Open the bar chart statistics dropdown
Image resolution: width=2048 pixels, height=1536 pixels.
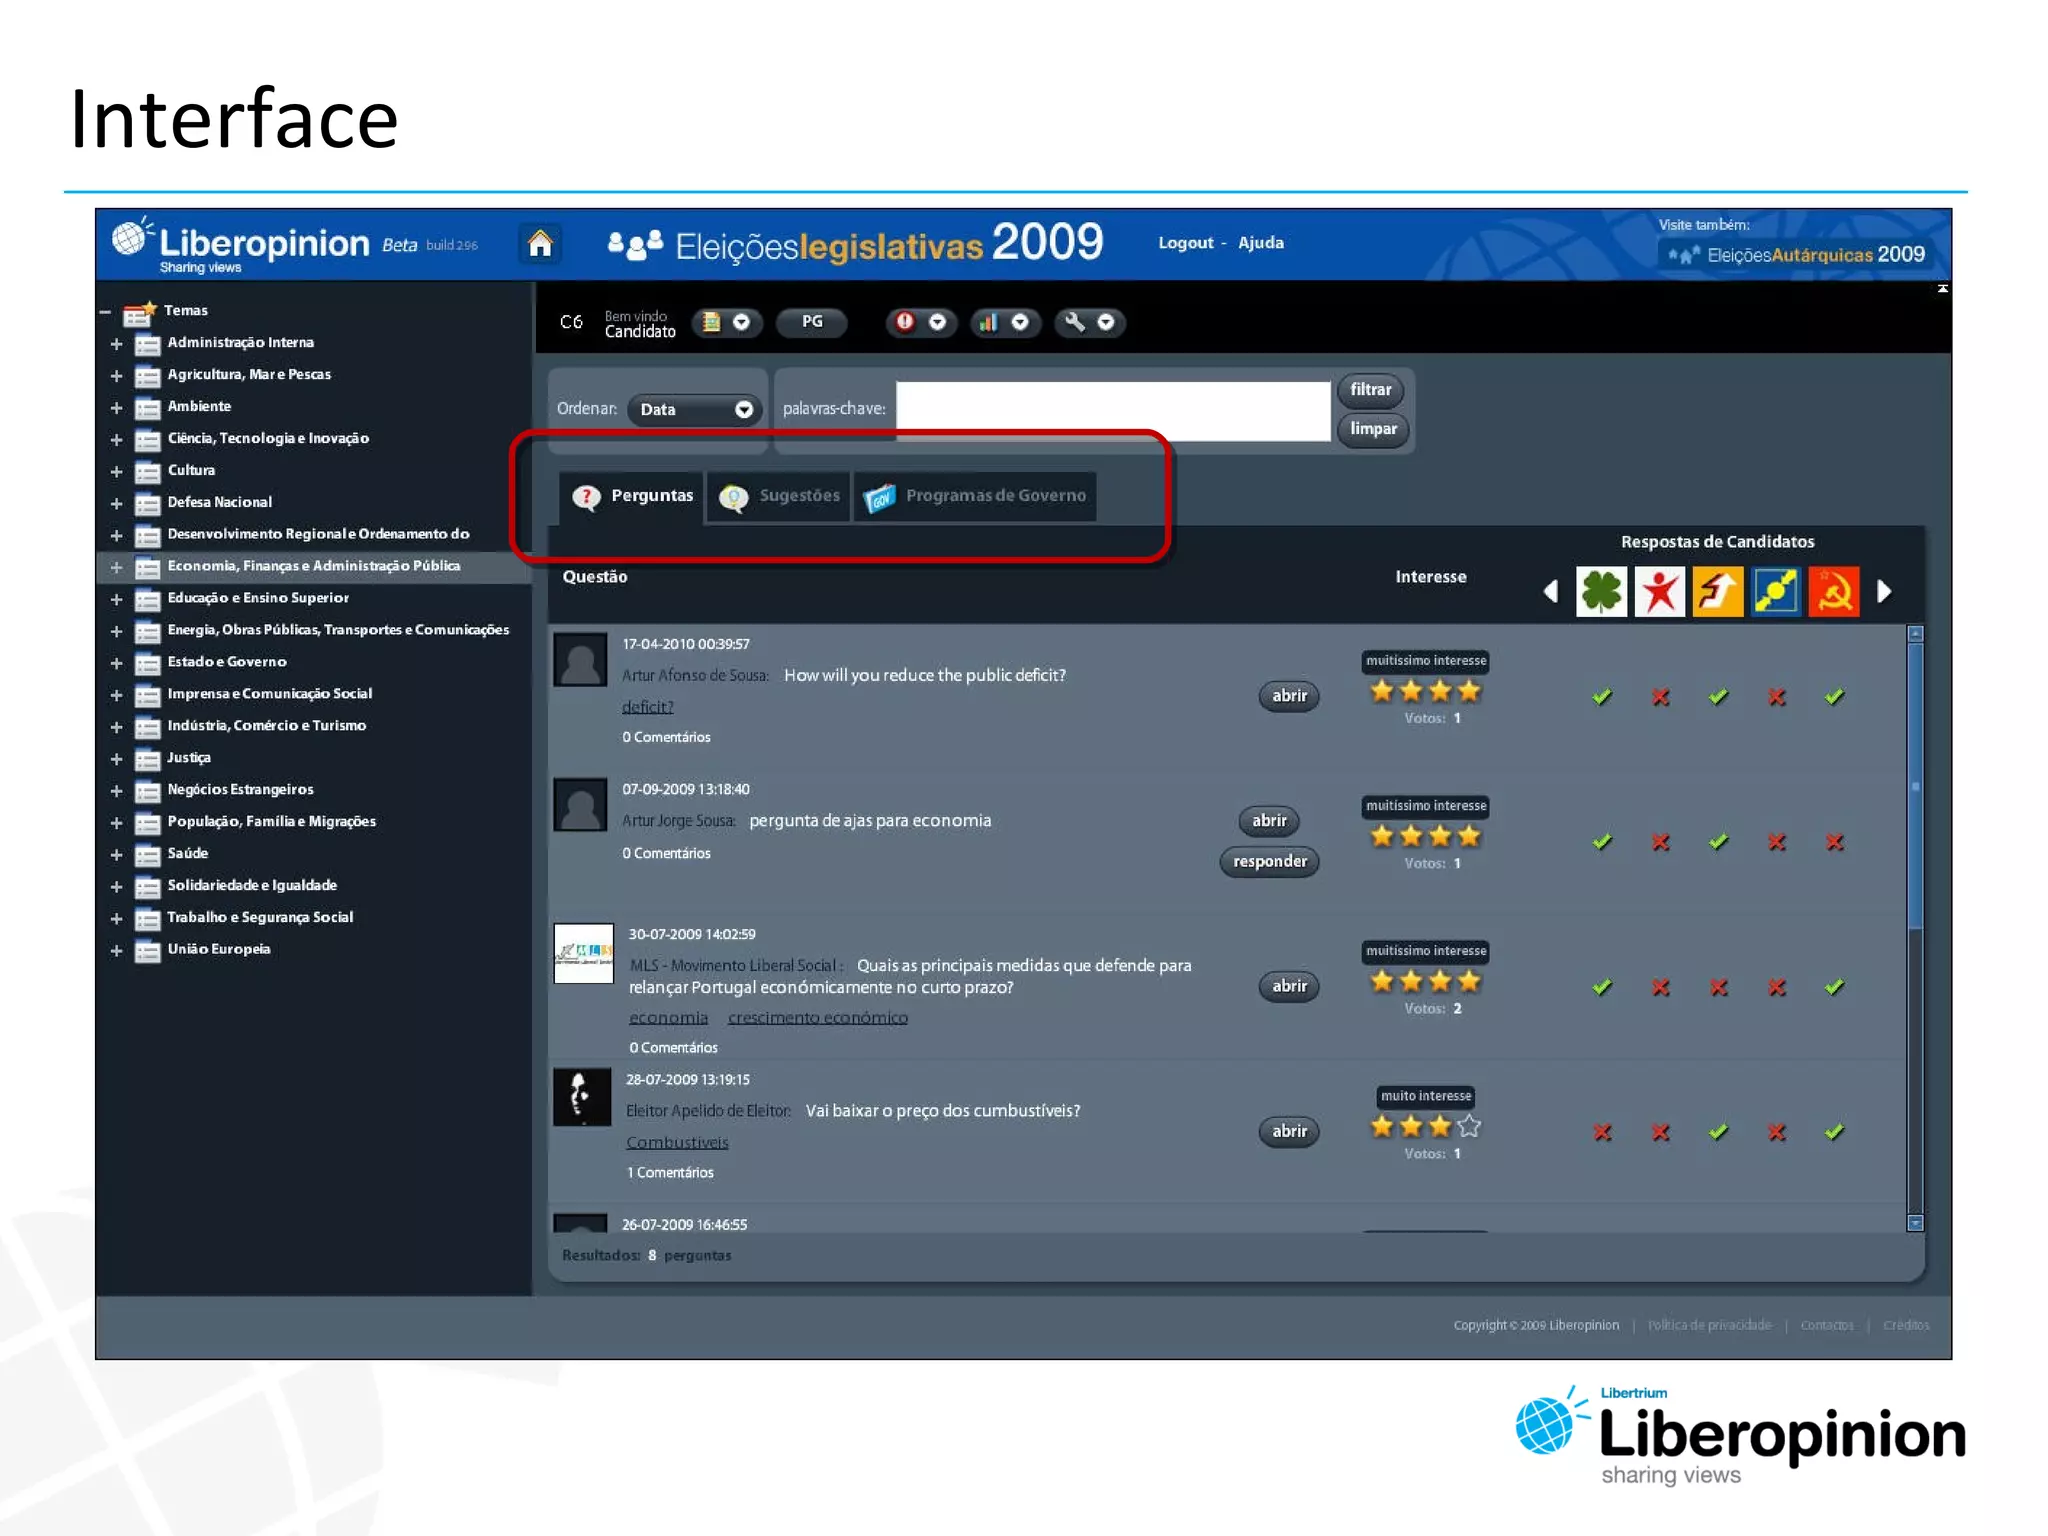click(1005, 322)
